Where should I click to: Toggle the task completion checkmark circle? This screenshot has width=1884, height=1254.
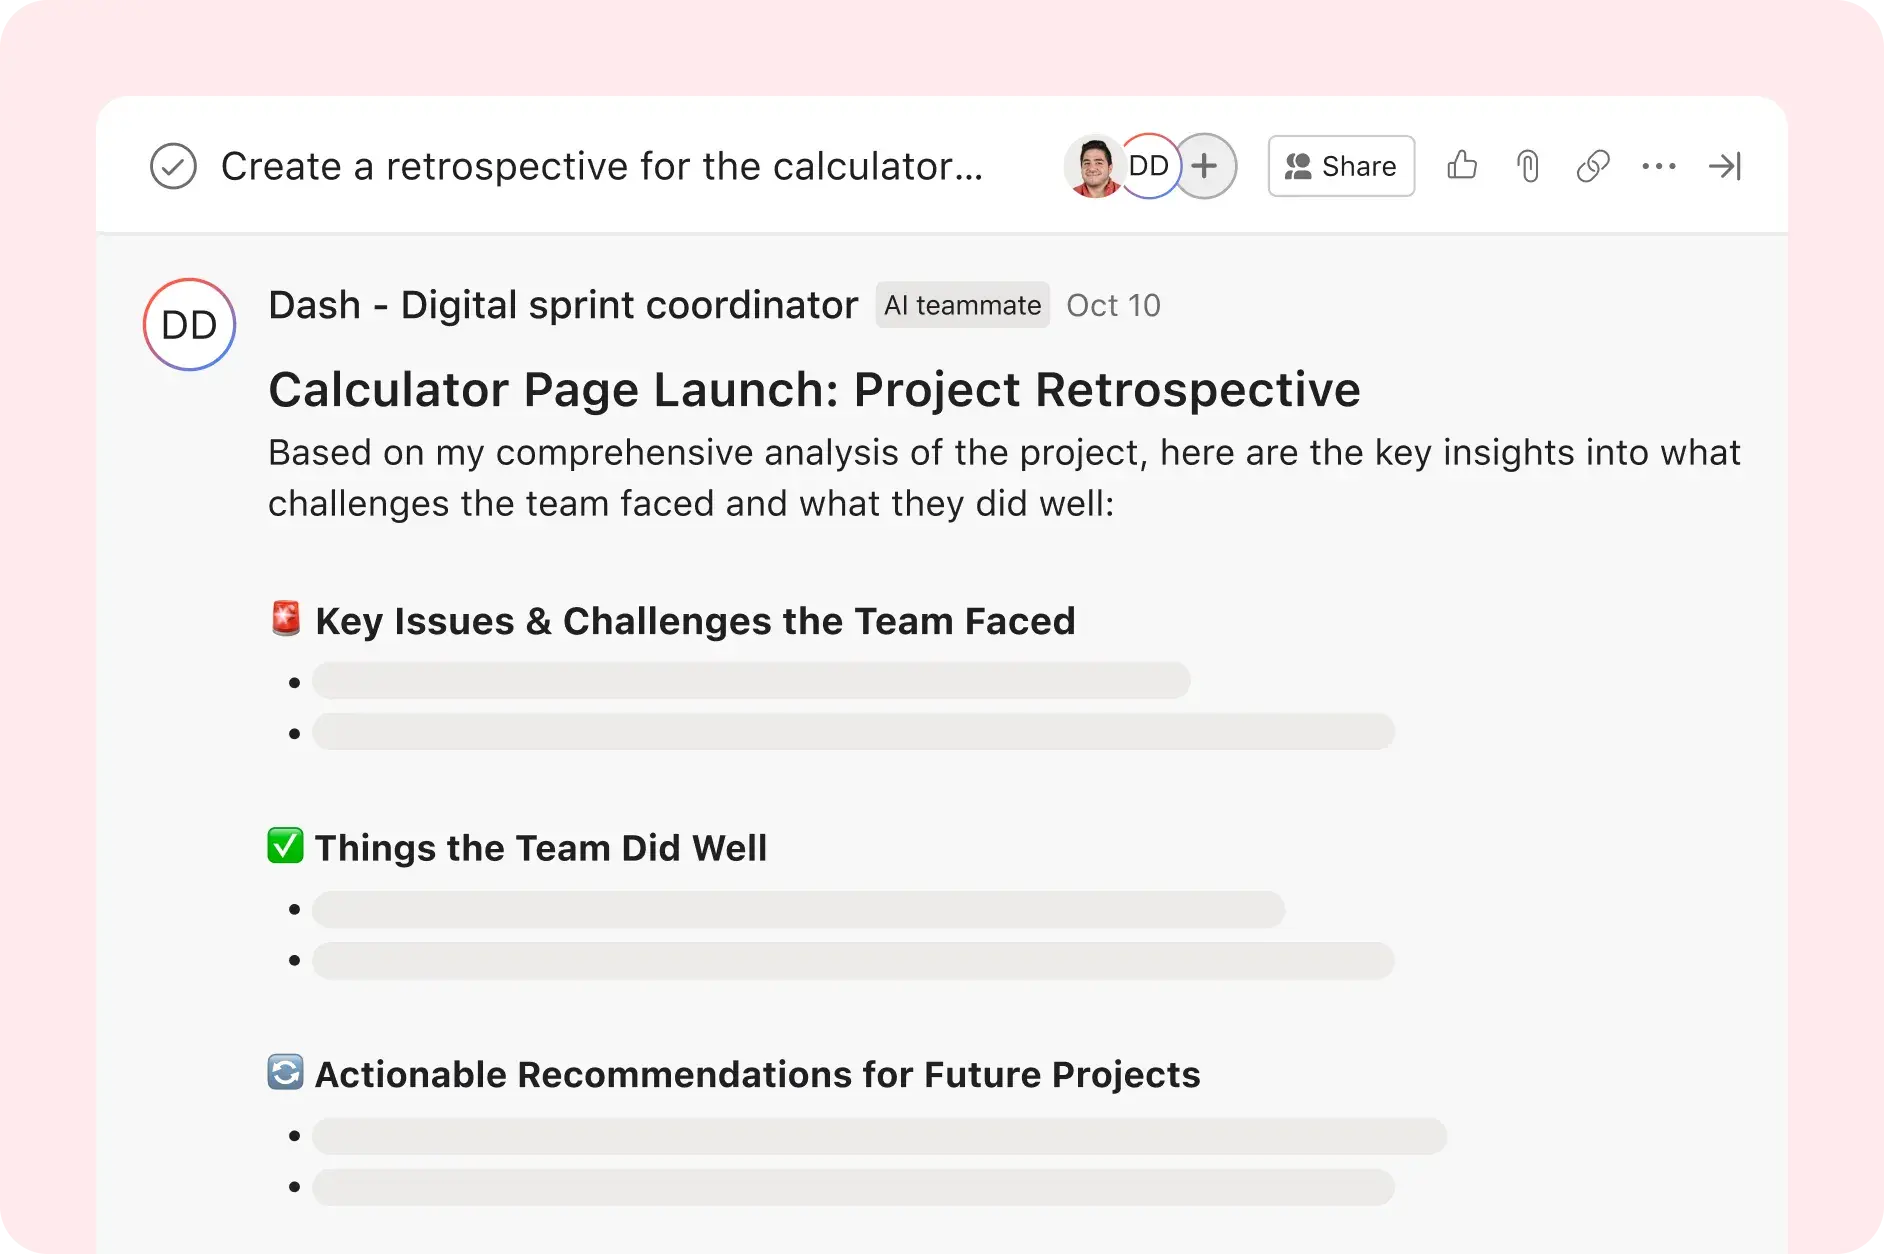173,166
